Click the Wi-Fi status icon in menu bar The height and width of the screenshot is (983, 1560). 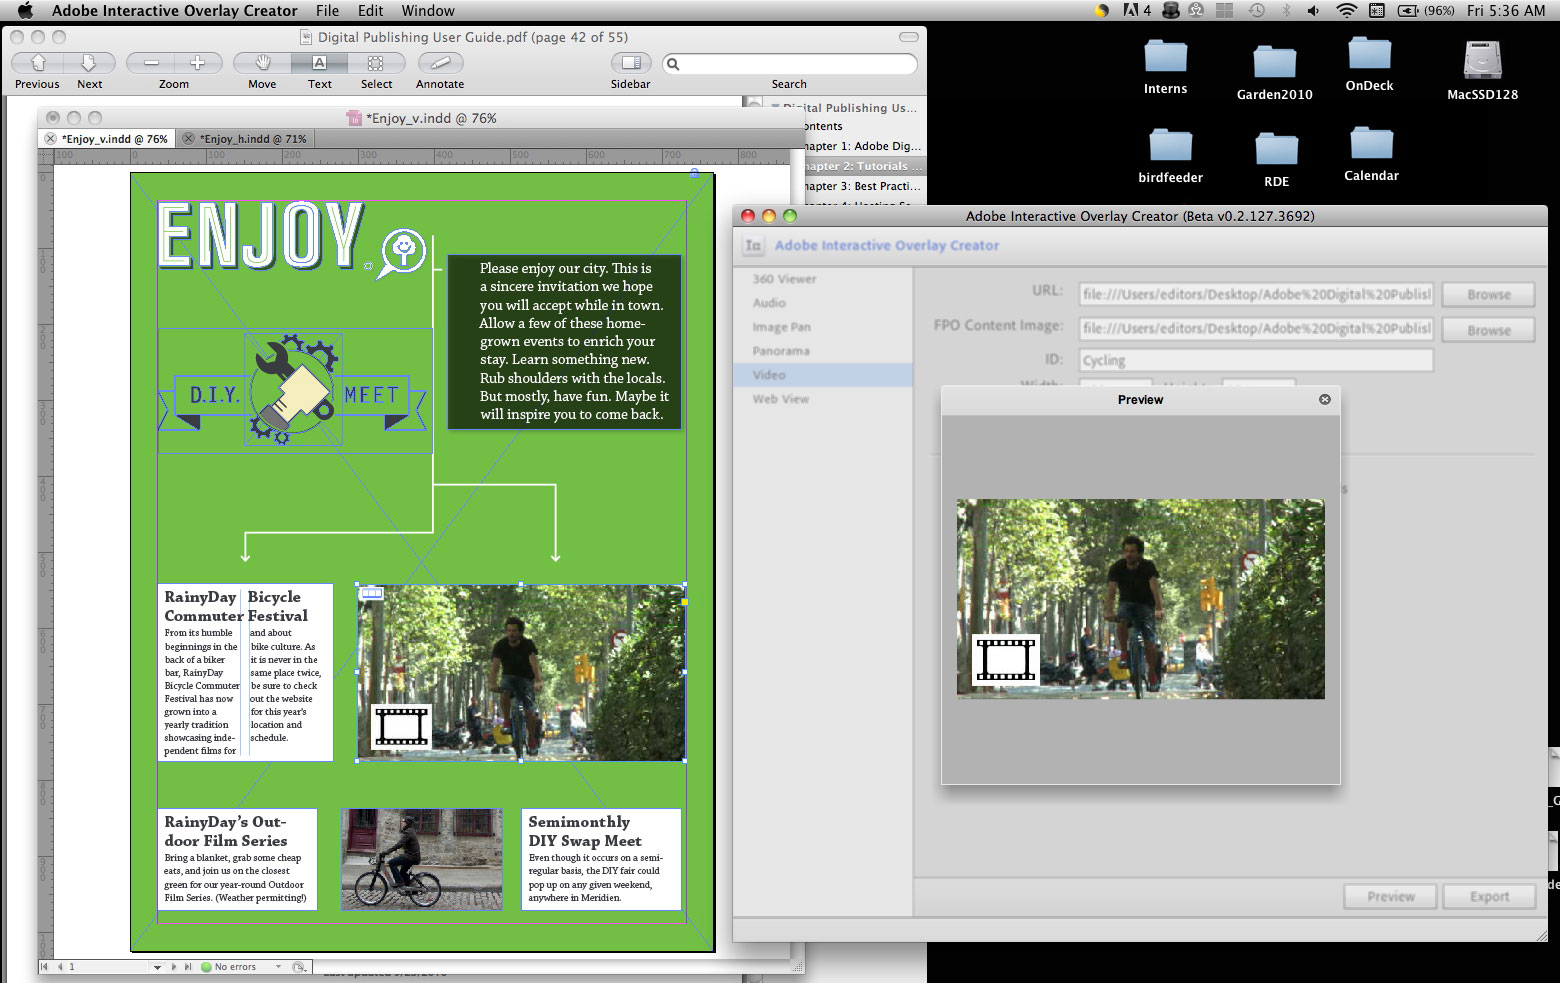tap(1346, 11)
